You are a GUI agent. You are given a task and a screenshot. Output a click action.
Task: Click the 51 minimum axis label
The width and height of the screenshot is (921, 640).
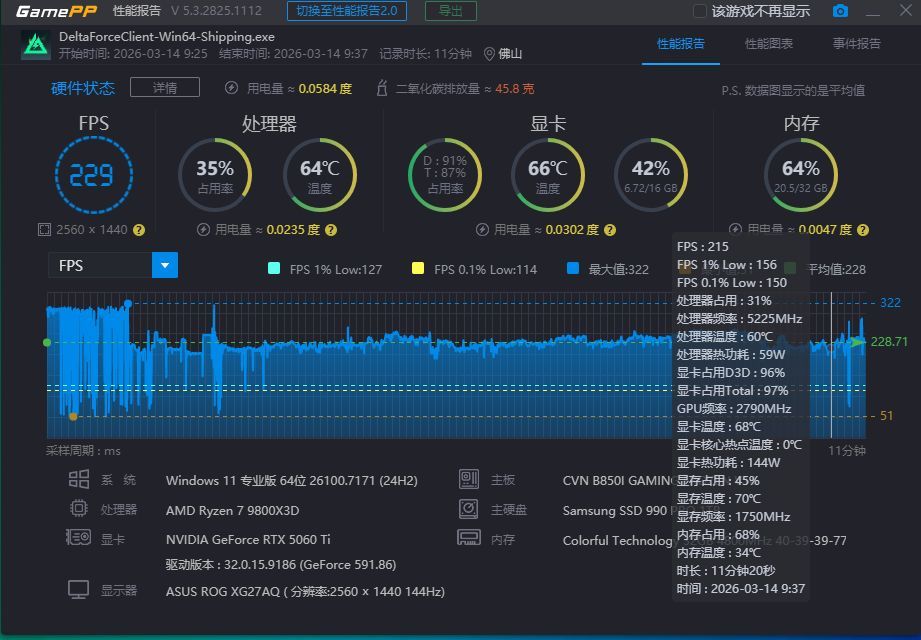[886, 416]
